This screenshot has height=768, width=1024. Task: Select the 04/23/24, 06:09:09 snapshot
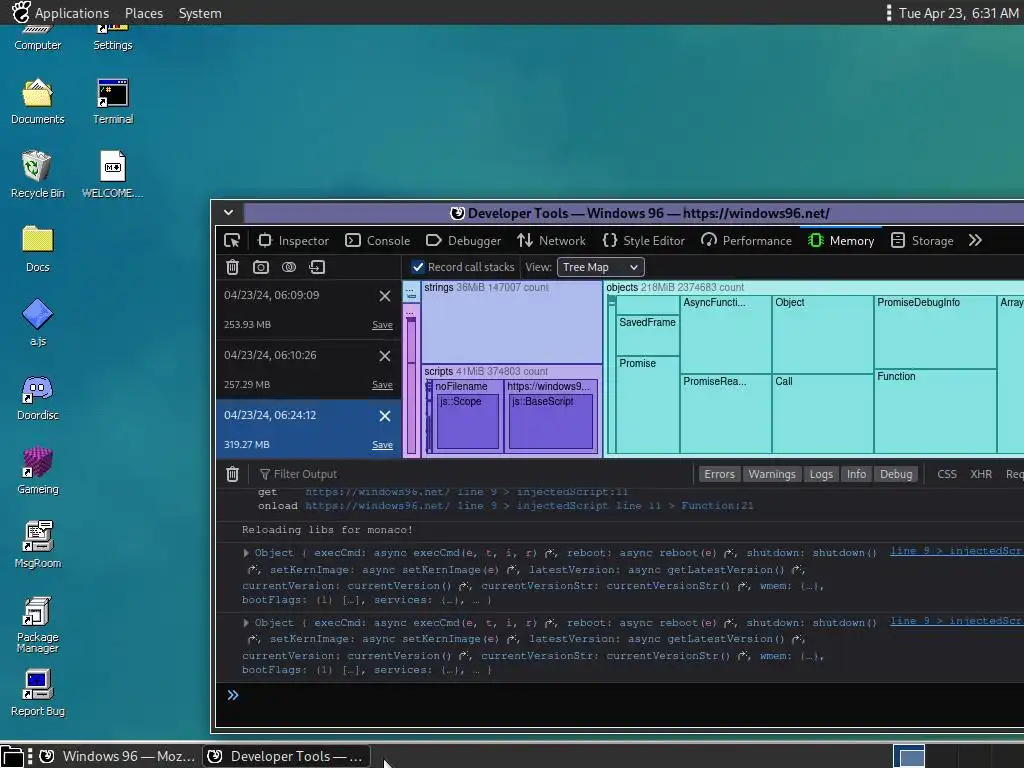(x=308, y=310)
